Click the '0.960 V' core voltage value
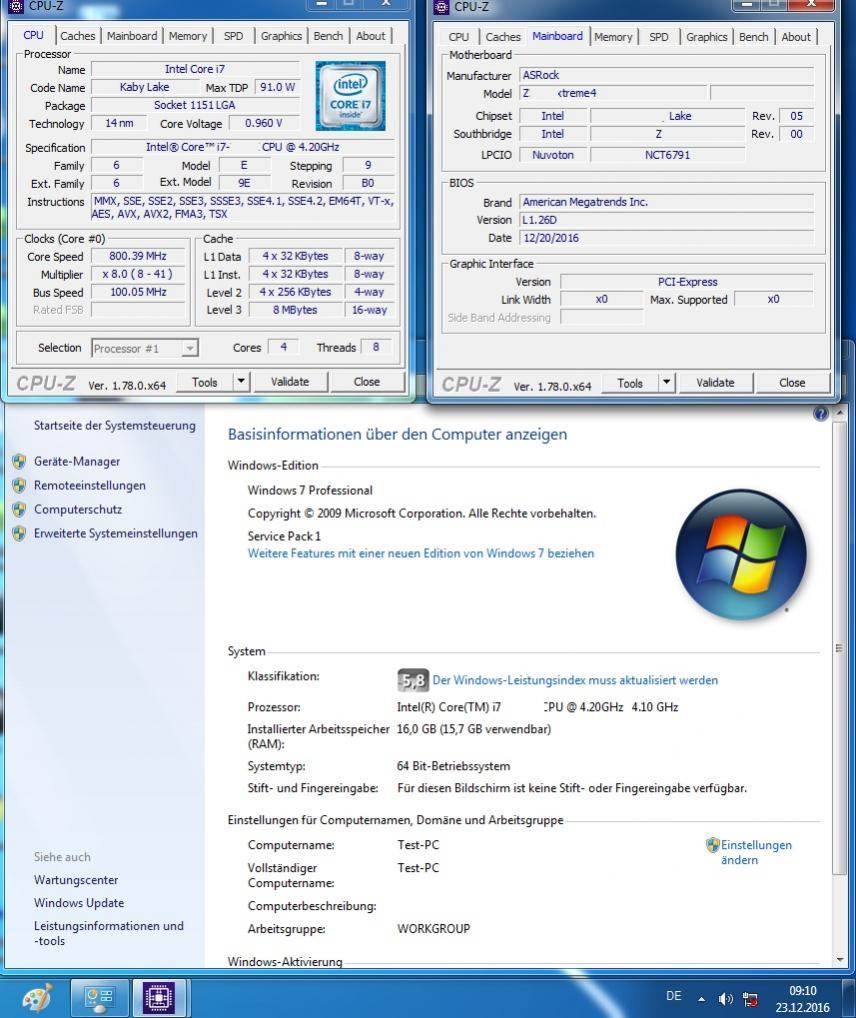Image resolution: width=856 pixels, height=1018 pixels. [263, 123]
